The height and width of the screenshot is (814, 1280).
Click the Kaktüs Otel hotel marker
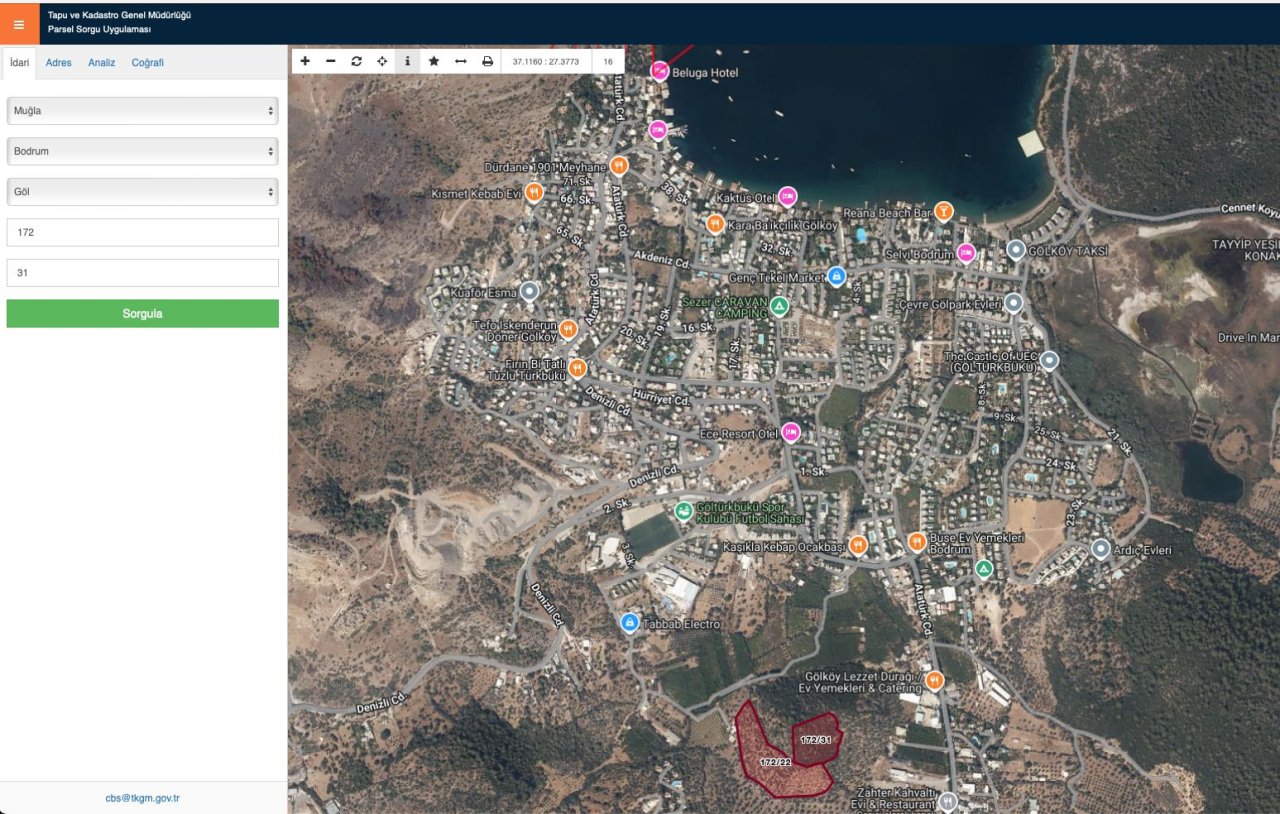[x=788, y=196]
